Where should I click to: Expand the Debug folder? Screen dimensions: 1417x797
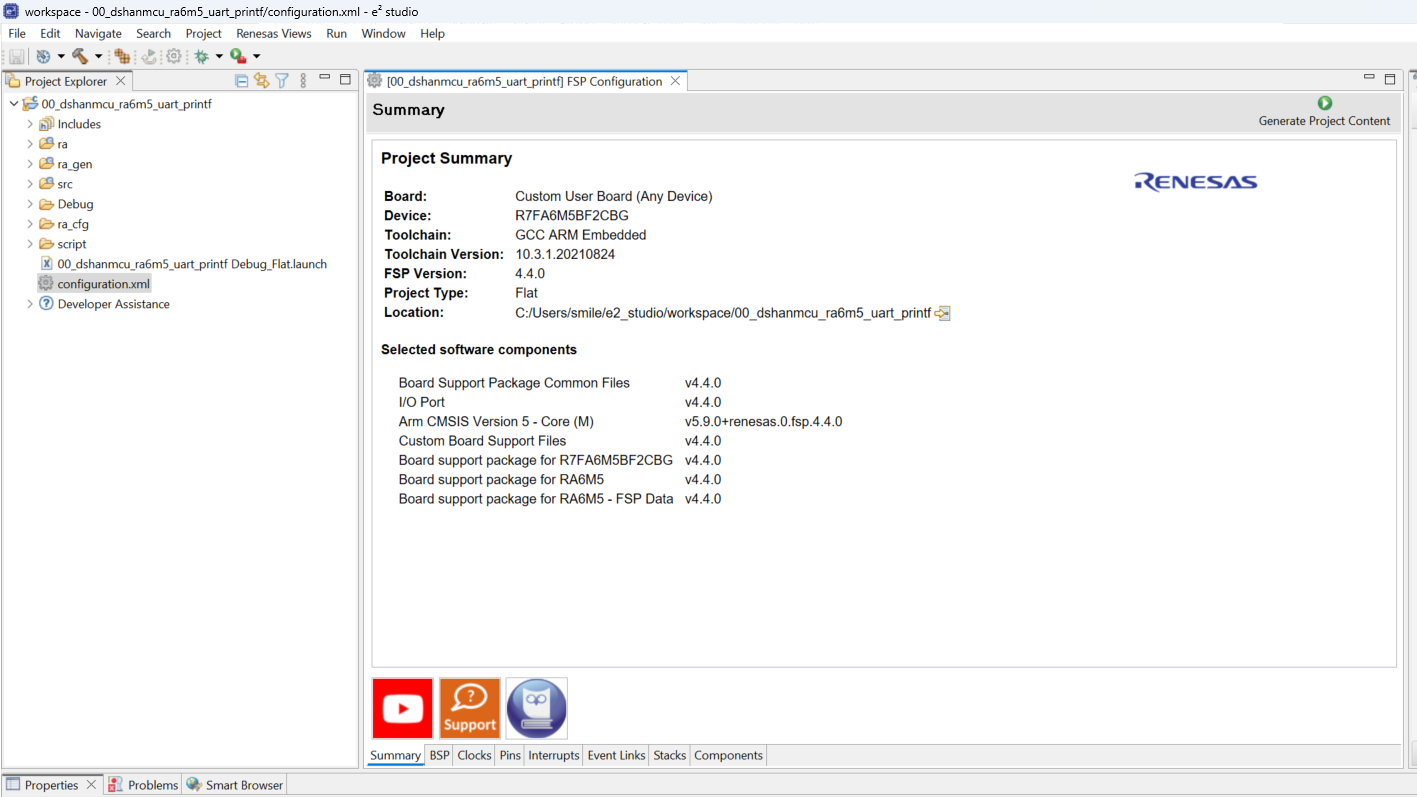click(x=30, y=204)
